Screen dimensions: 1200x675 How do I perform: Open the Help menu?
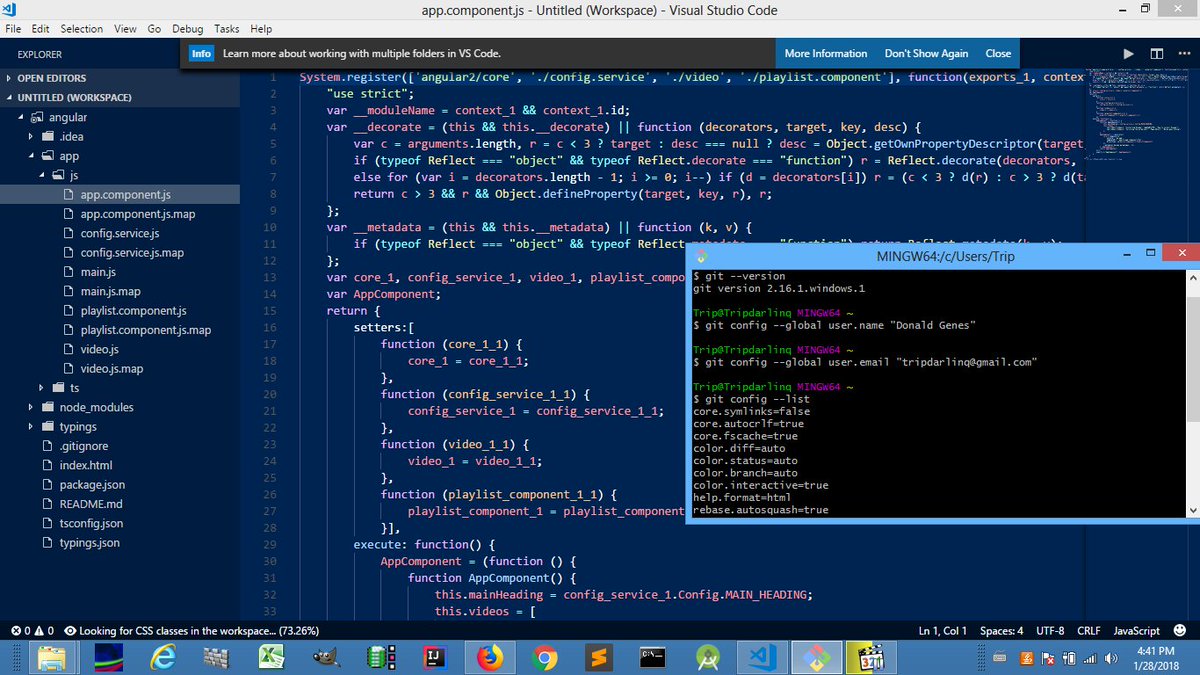[x=261, y=29]
